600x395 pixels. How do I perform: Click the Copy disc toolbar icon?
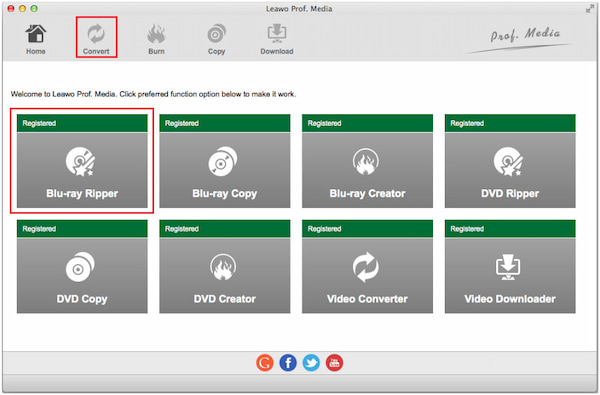click(x=216, y=39)
